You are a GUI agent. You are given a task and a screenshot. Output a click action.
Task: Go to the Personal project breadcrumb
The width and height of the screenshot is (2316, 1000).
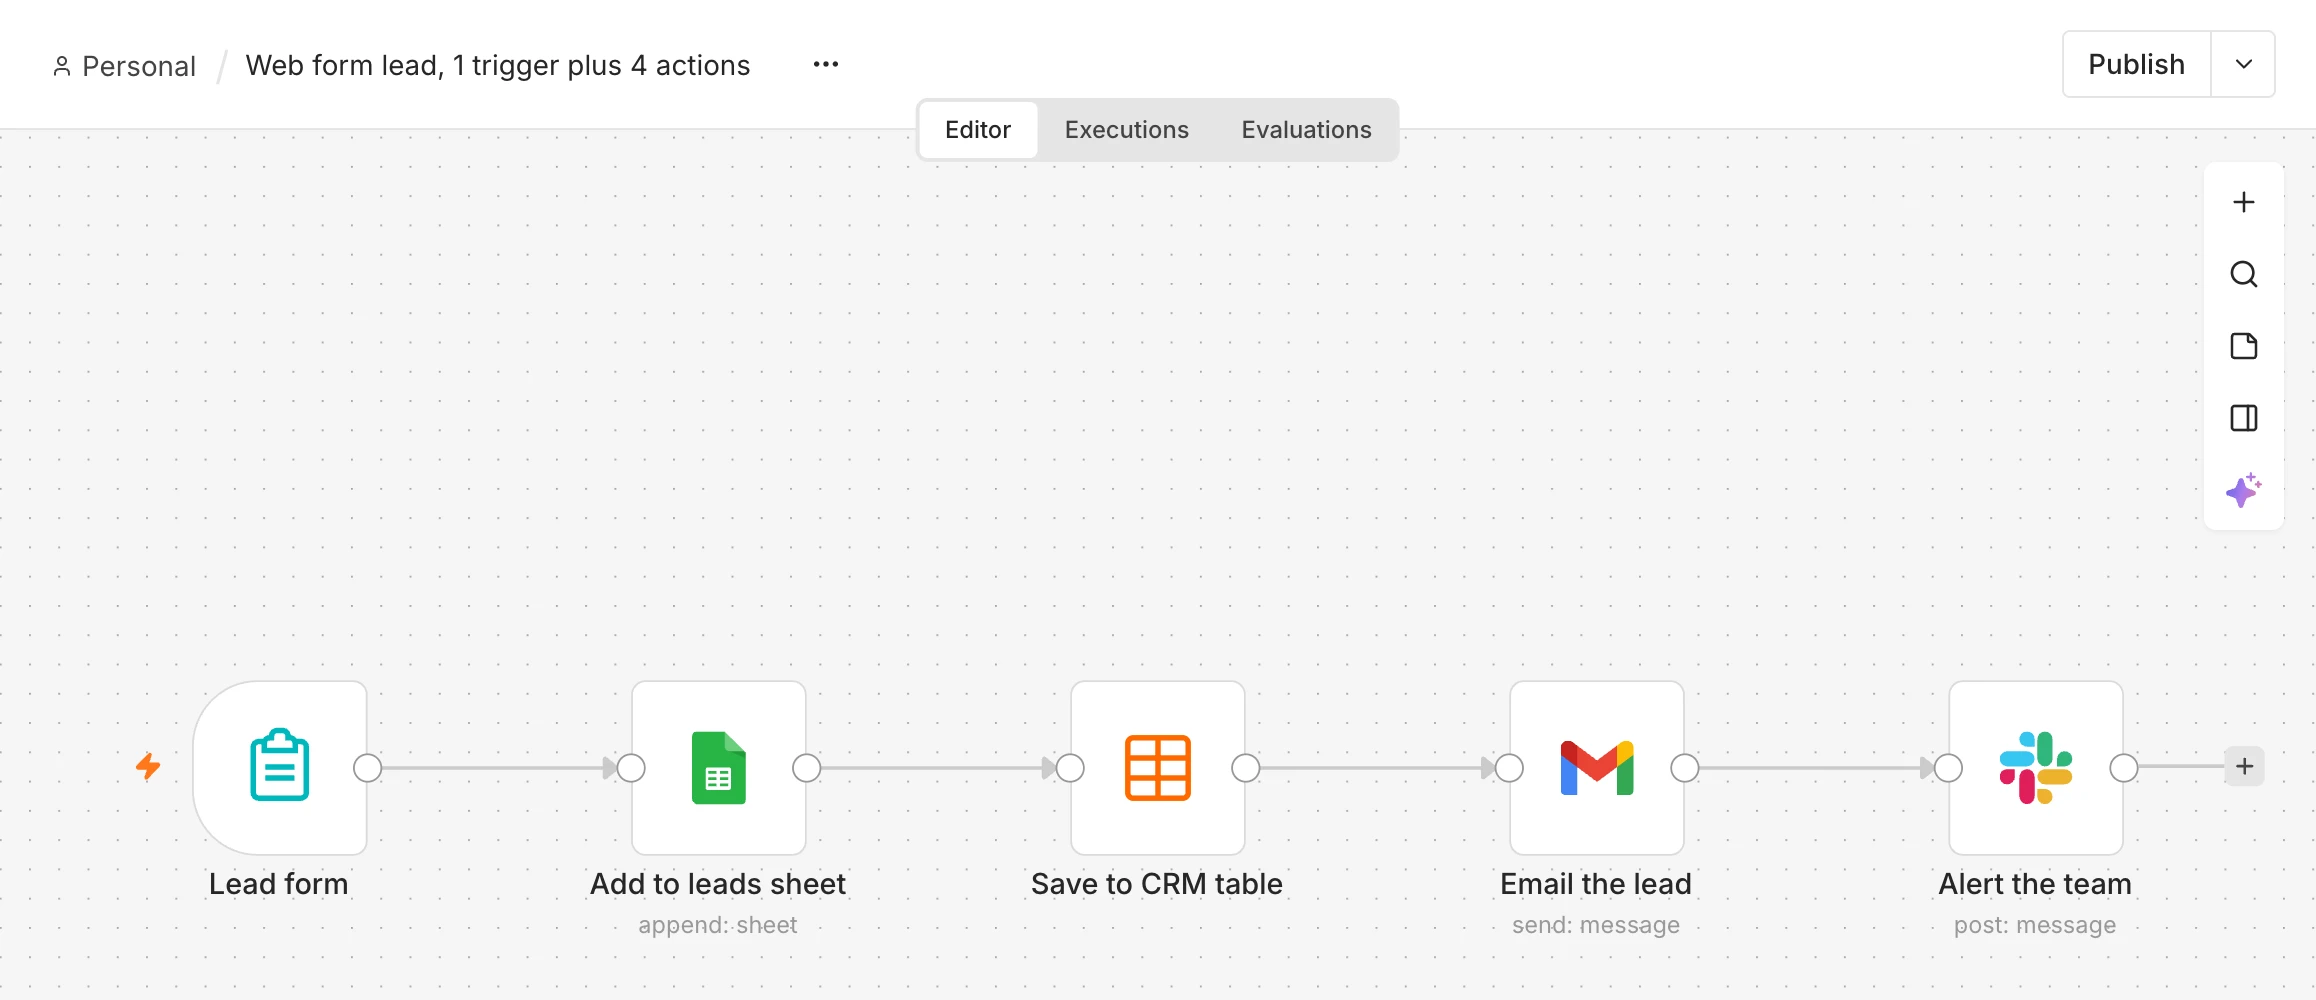(x=139, y=66)
